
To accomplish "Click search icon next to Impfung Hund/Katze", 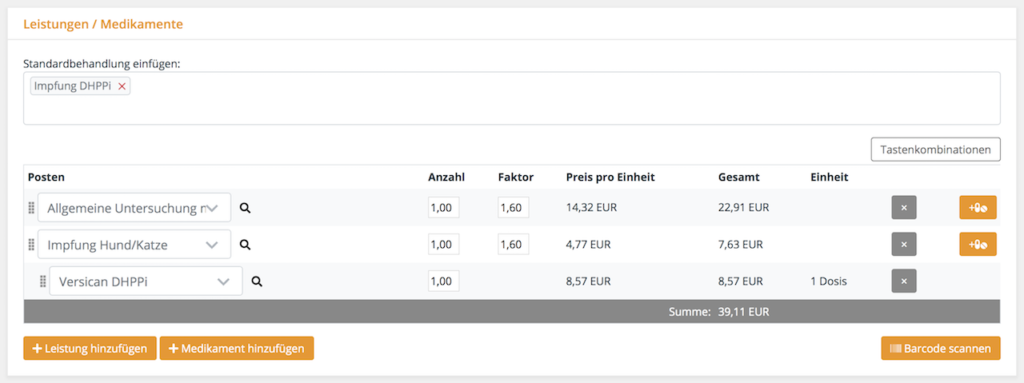I will point(245,244).
